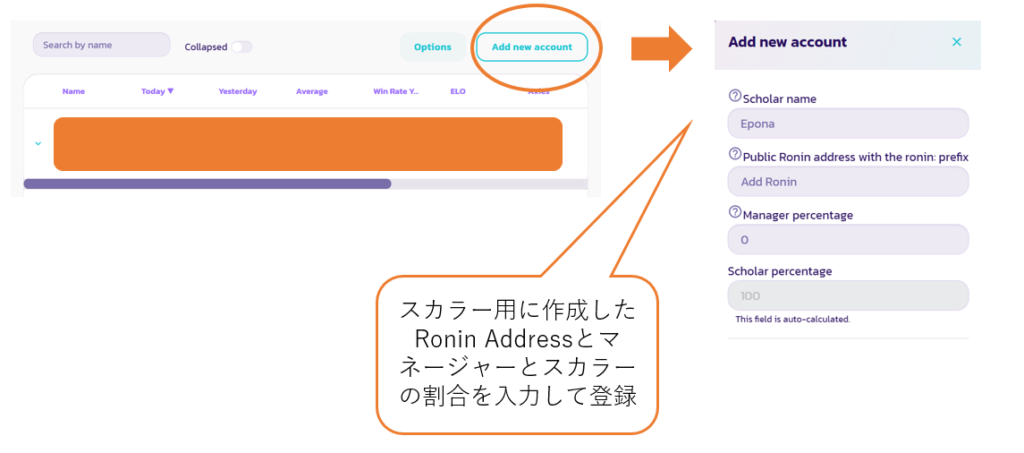Close the Add new account panel
The width and height of the screenshot is (1024, 453).
[x=956, y=42]
